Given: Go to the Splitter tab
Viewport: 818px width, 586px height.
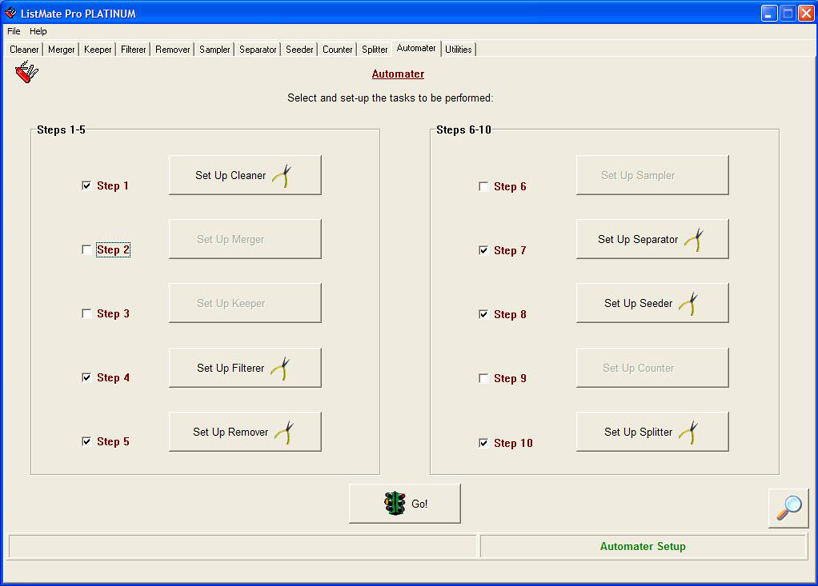Looking at the screenshot, I should pos(375,49).
